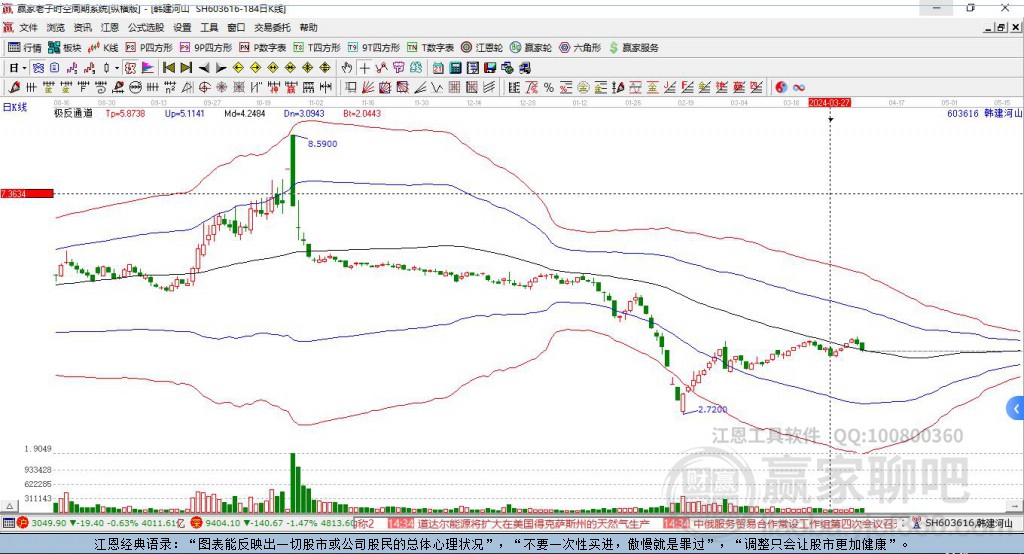Open the 板块 sectors view
Screen dimensions: 1024x554
click(64, 48)
